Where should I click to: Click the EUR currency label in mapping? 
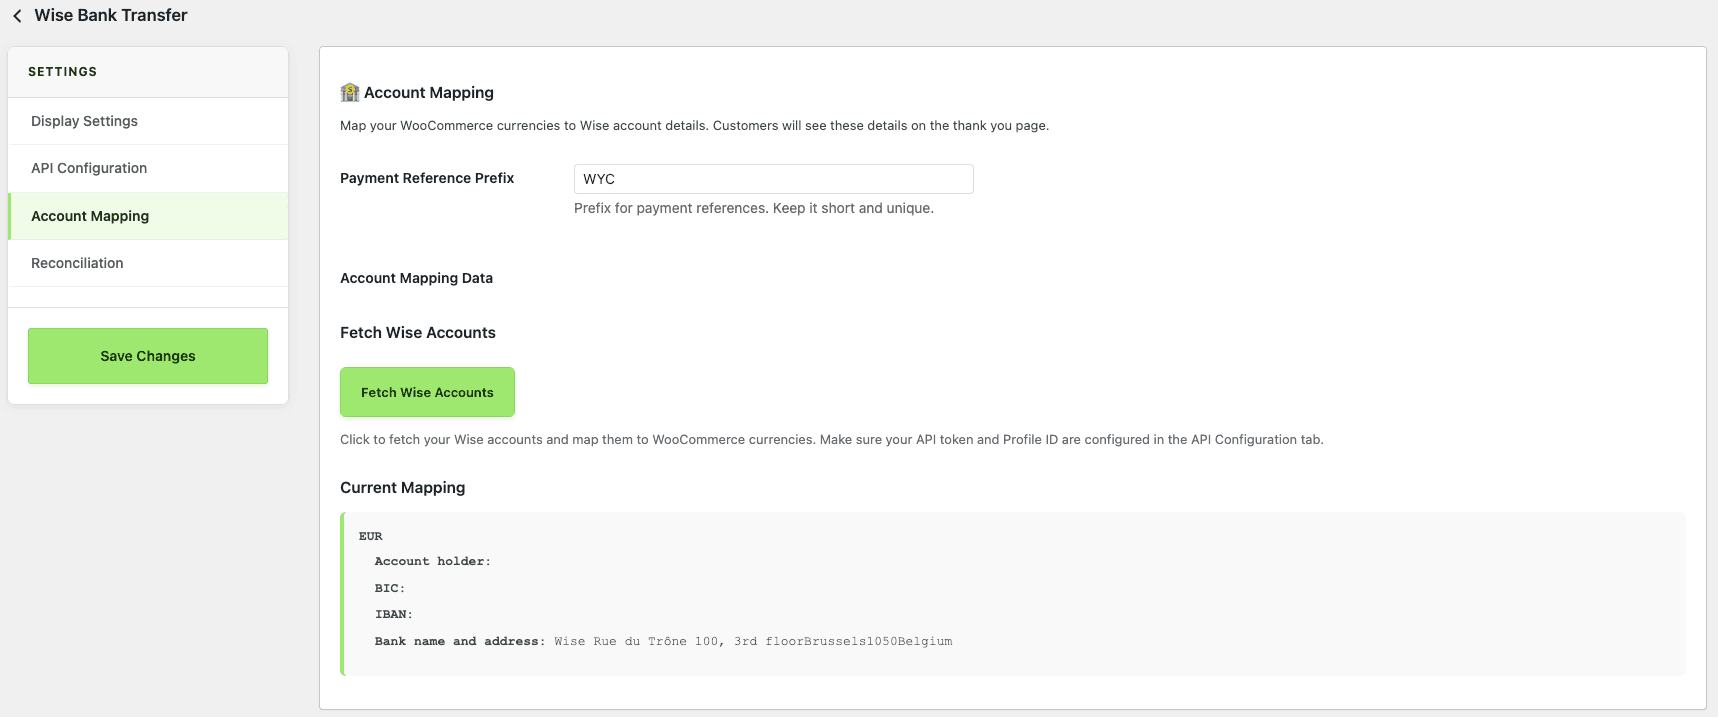pos(370,536)
